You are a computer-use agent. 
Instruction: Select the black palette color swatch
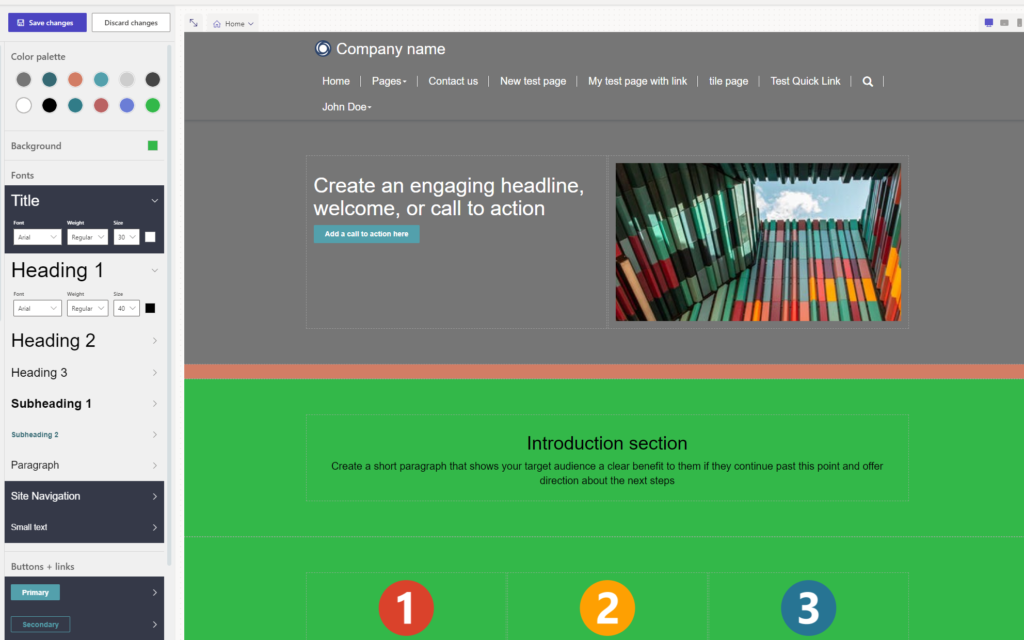click(x=49, y=105)
